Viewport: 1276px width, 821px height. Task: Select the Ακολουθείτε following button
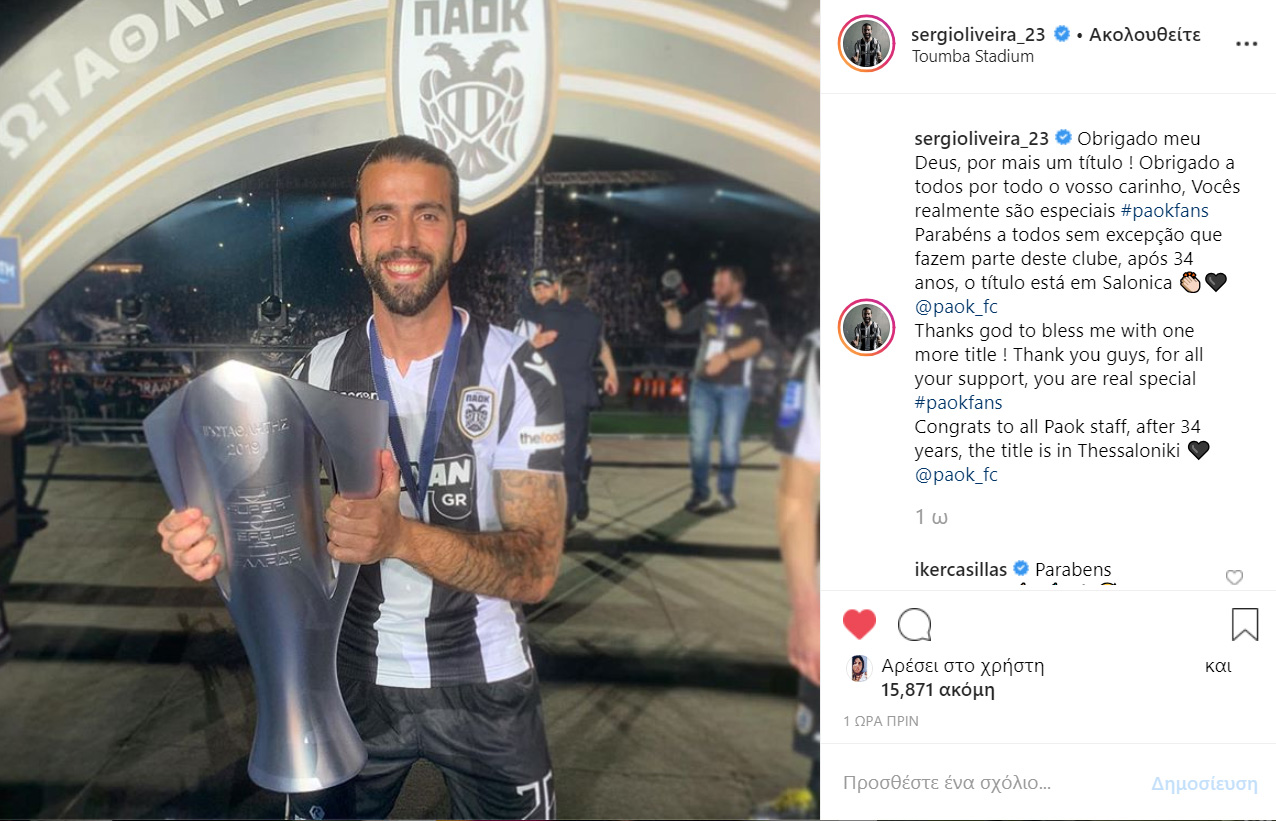[1145, 34]
